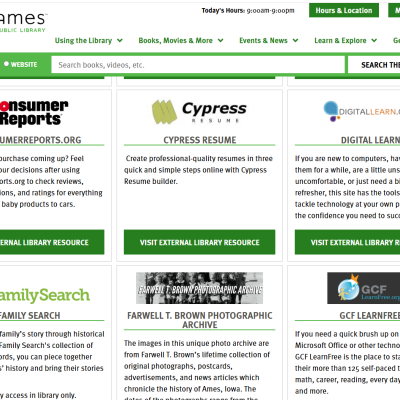Visit external resource for Consumer Reports
Screen dimensions: 400x400
click(52, 242)
